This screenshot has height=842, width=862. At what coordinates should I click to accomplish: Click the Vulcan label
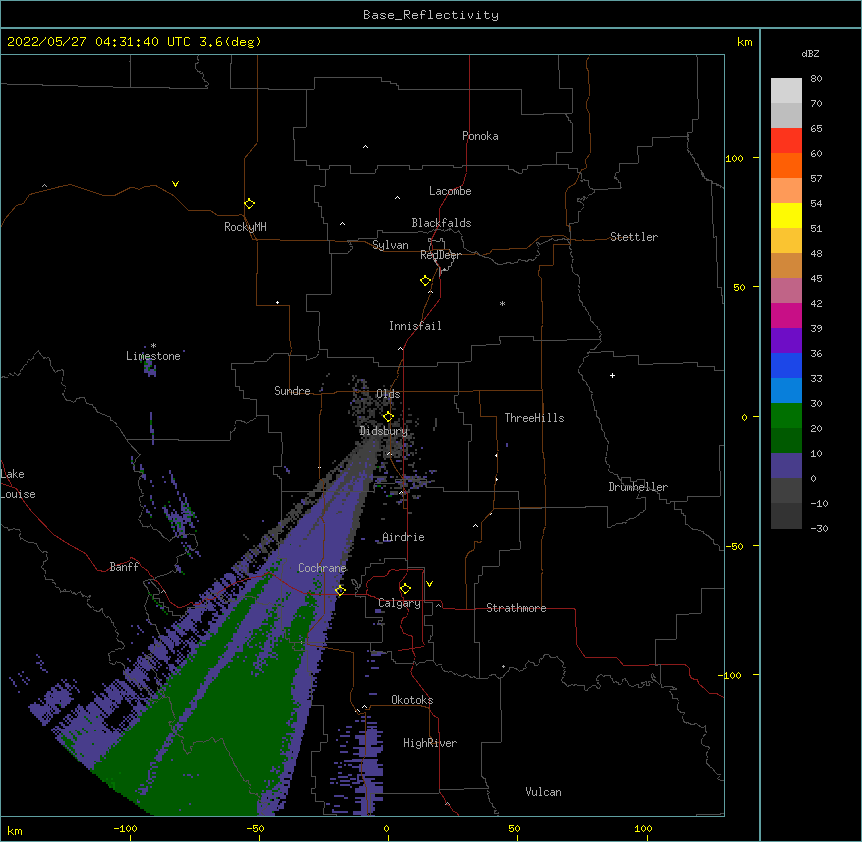point(543,792)
